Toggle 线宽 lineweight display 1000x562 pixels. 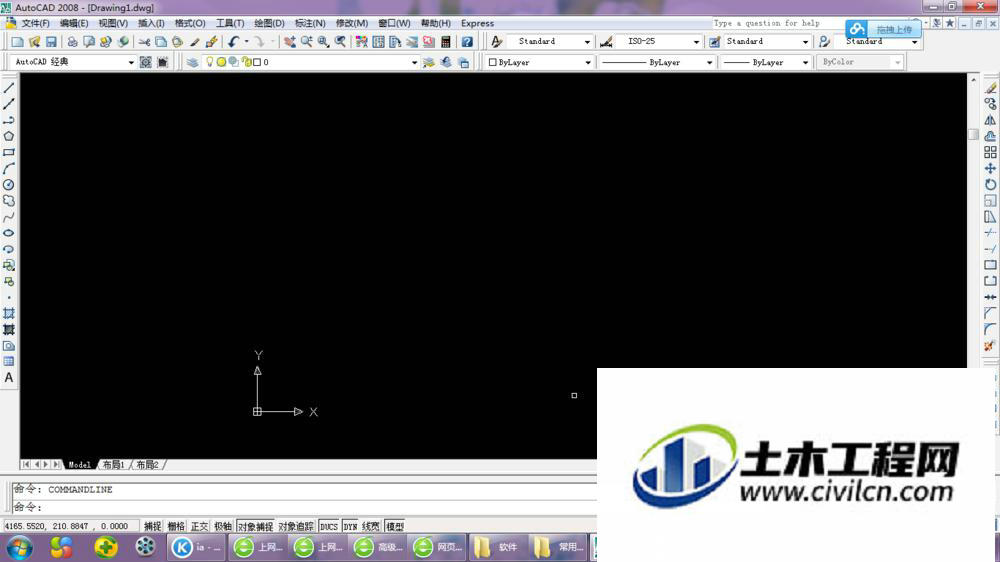371,526
